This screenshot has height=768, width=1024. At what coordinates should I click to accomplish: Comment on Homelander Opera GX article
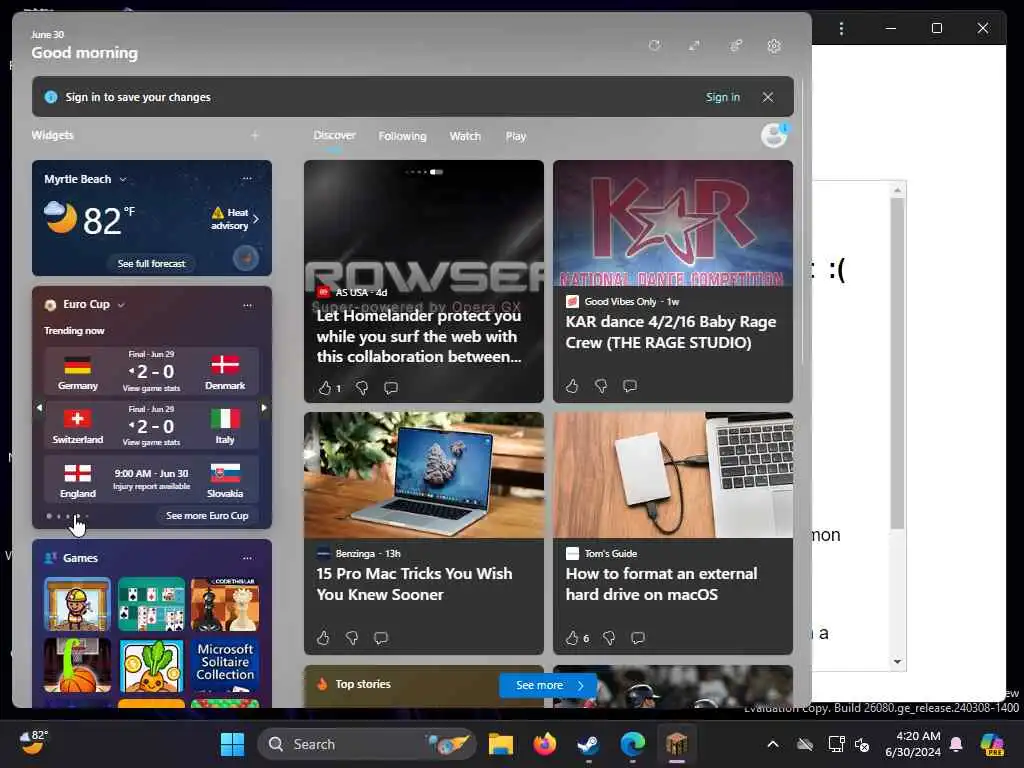(391, 388)
